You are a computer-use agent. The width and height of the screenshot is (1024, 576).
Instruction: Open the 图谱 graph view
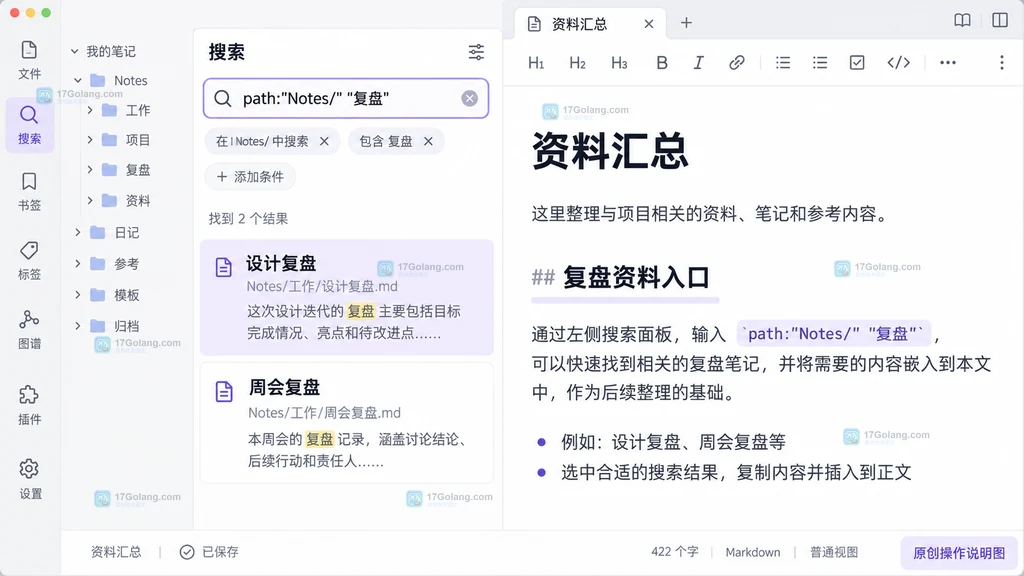point(29,329)
